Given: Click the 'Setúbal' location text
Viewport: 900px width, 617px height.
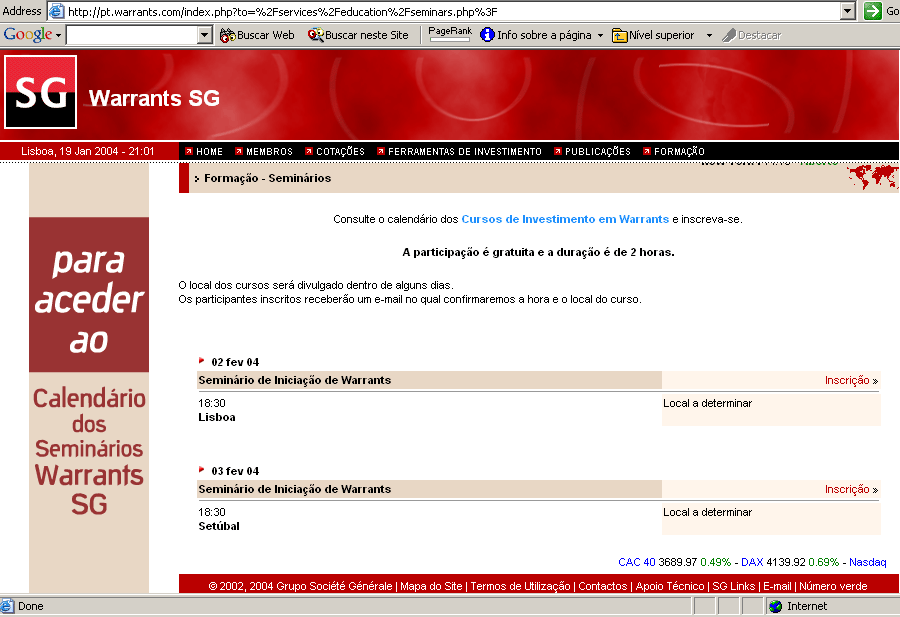Looking at the screenshot, I should click(219, 526).
